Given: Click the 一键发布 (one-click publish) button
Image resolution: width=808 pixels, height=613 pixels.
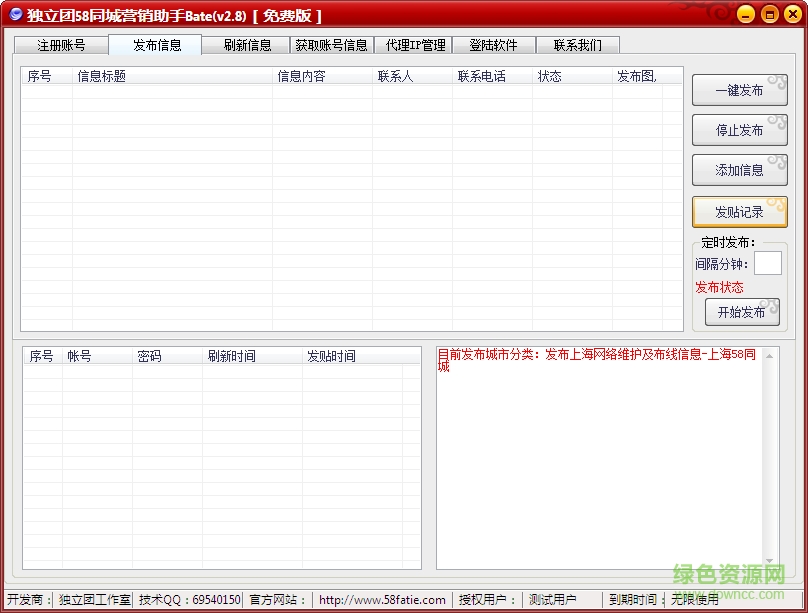Looking at the screenshot, I should coord(738,89).
